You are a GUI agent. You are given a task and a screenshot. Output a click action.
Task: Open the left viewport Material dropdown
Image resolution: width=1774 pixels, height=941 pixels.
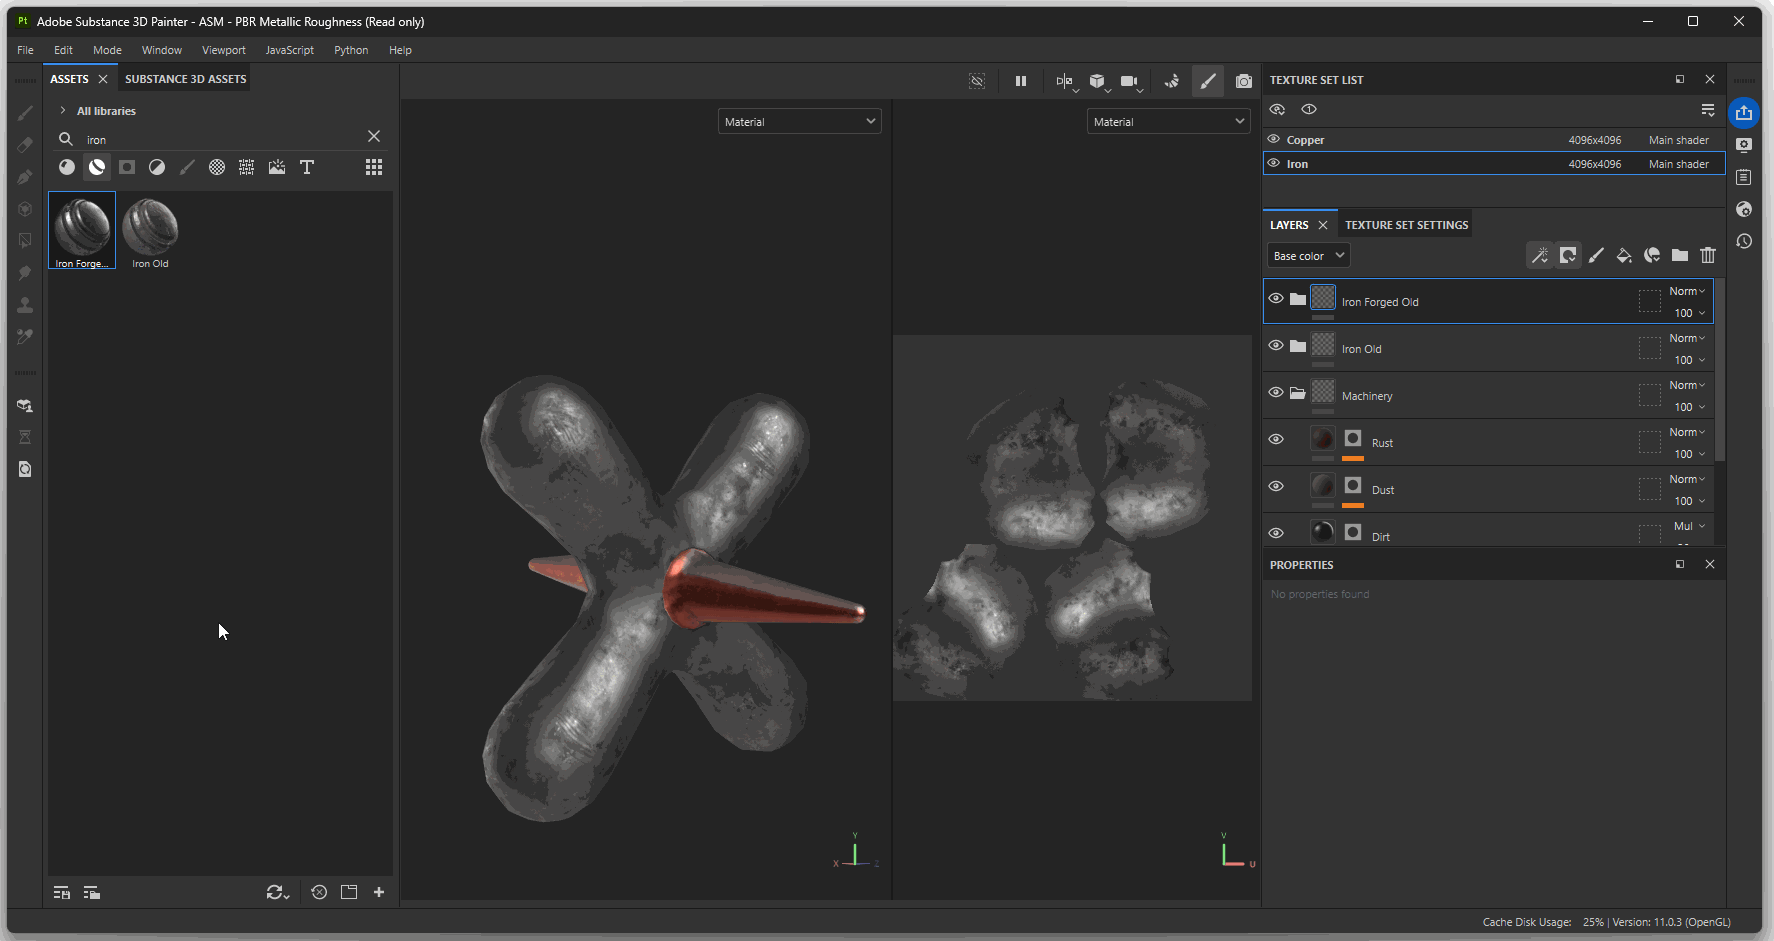799,122
